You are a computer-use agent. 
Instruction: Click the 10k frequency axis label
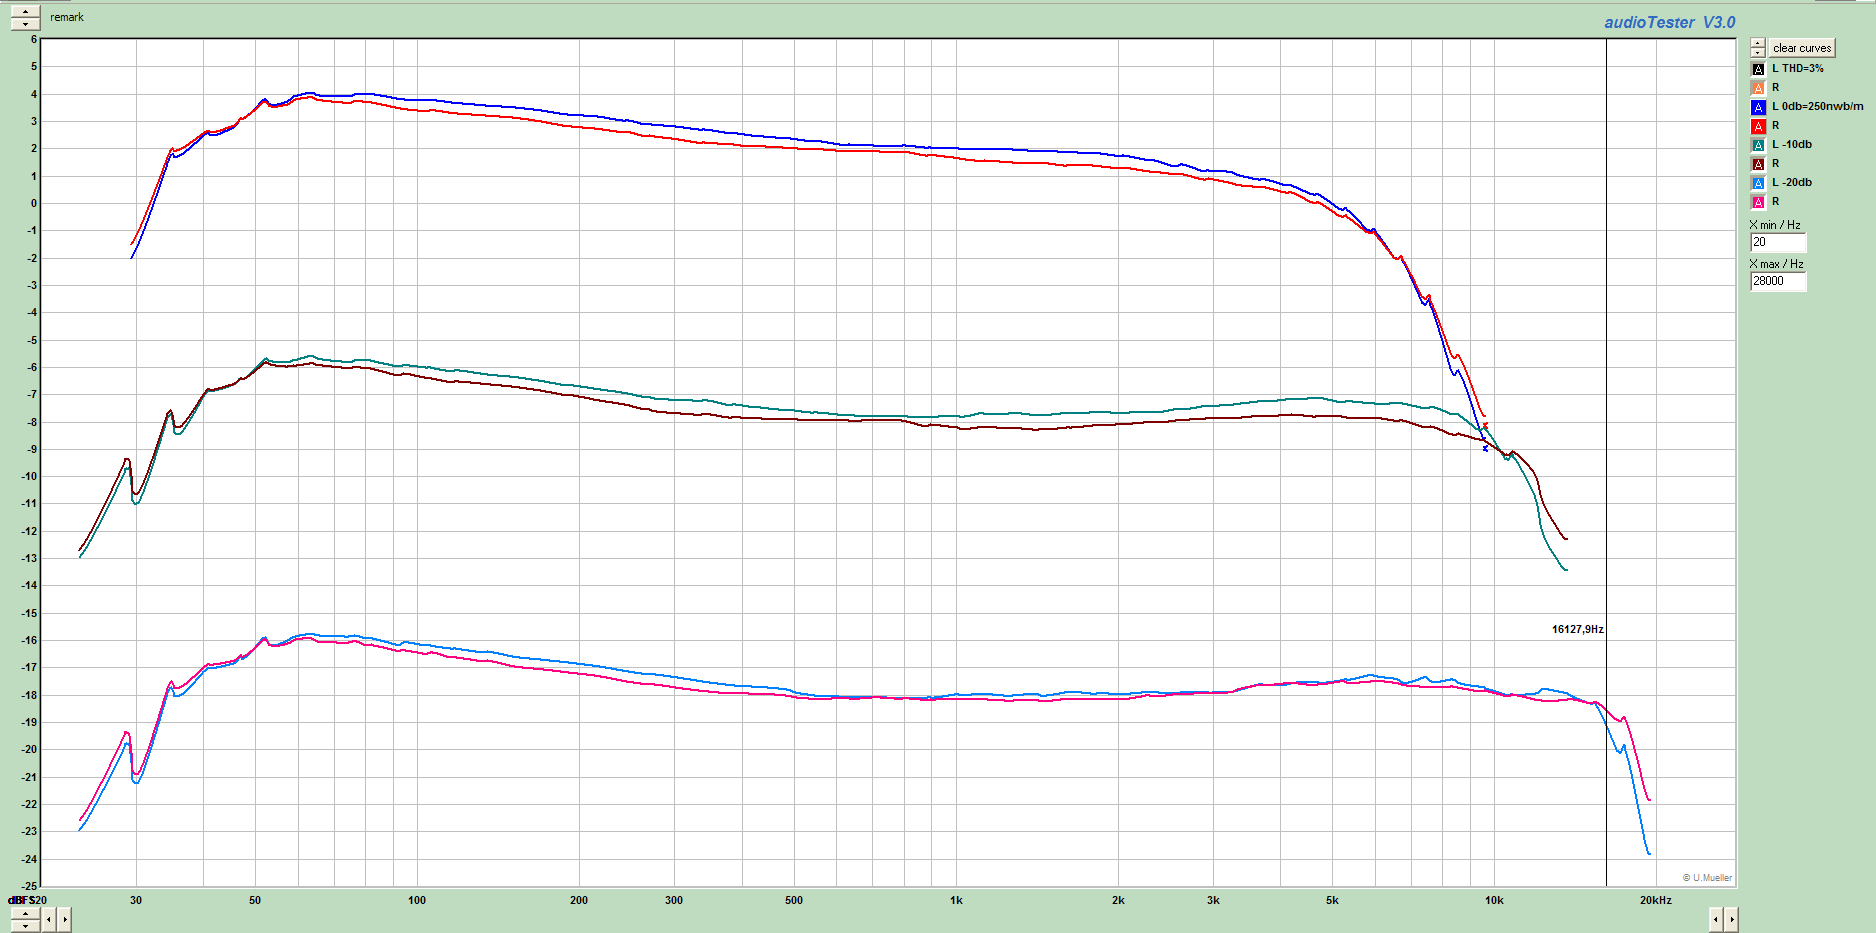(1494, 900)
